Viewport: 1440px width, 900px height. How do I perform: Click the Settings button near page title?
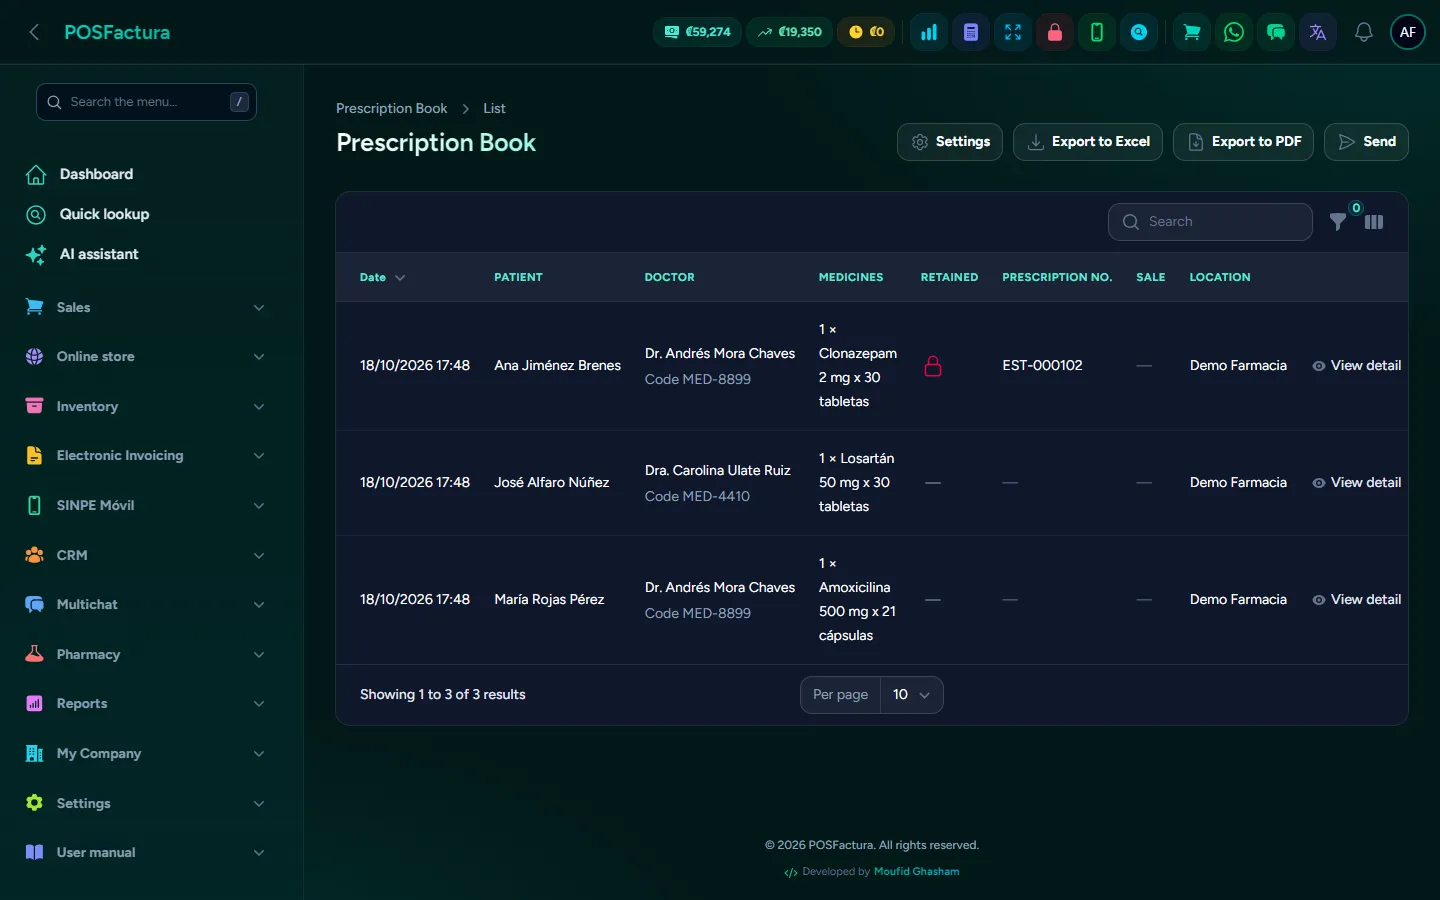point(950,142)
